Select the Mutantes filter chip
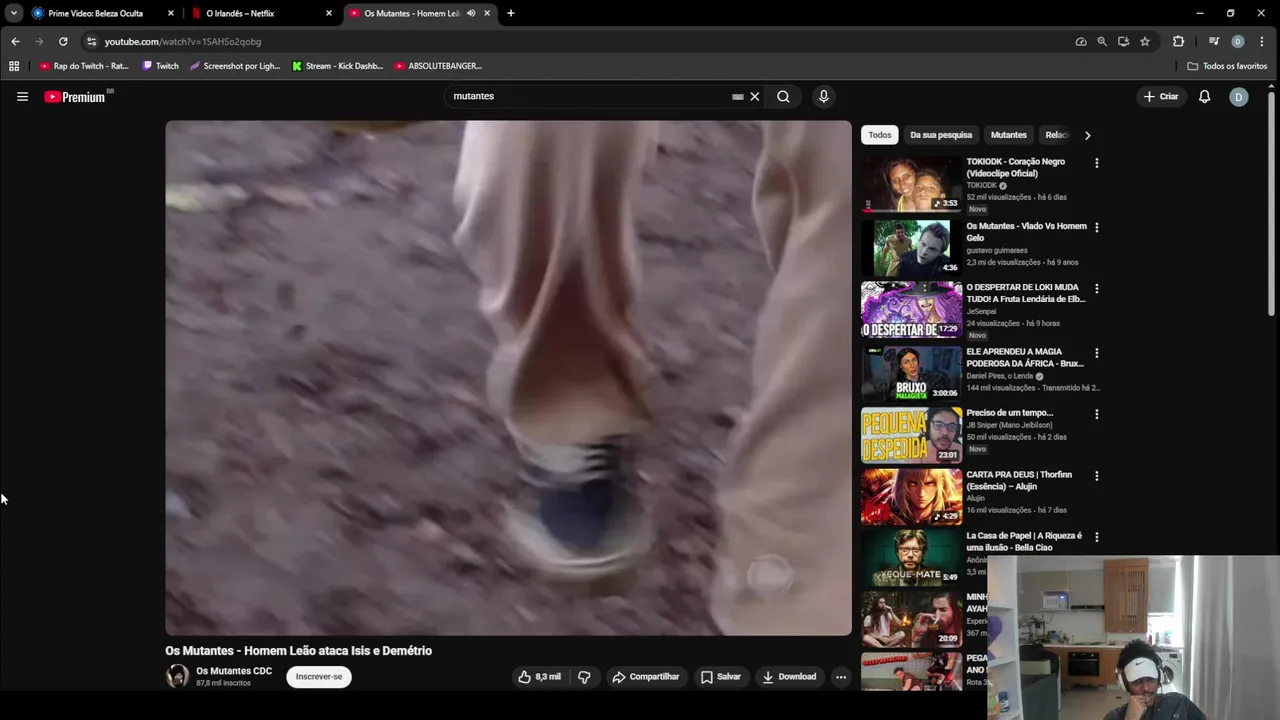Screen dimensions: 1280x720 click(x=1008, y=135)
